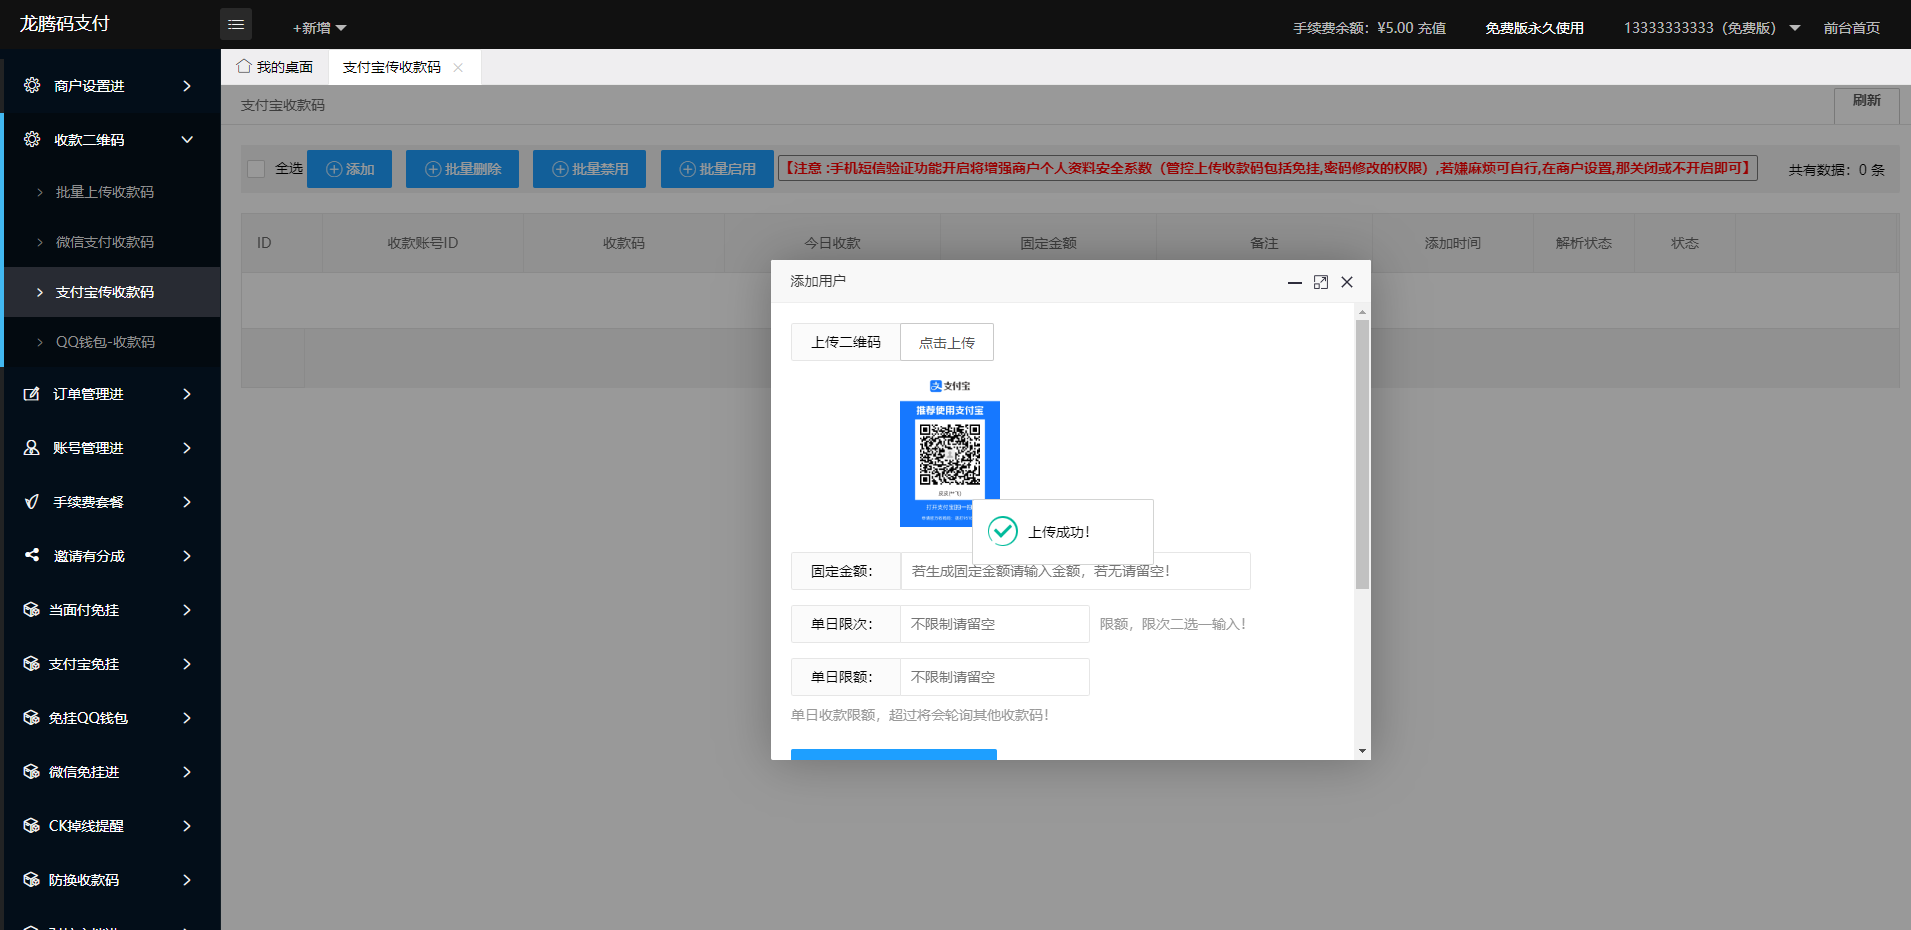Click the 微信免挂进 sidebar icon
This screenshot has width=1911, height=930.
[31, 772]
